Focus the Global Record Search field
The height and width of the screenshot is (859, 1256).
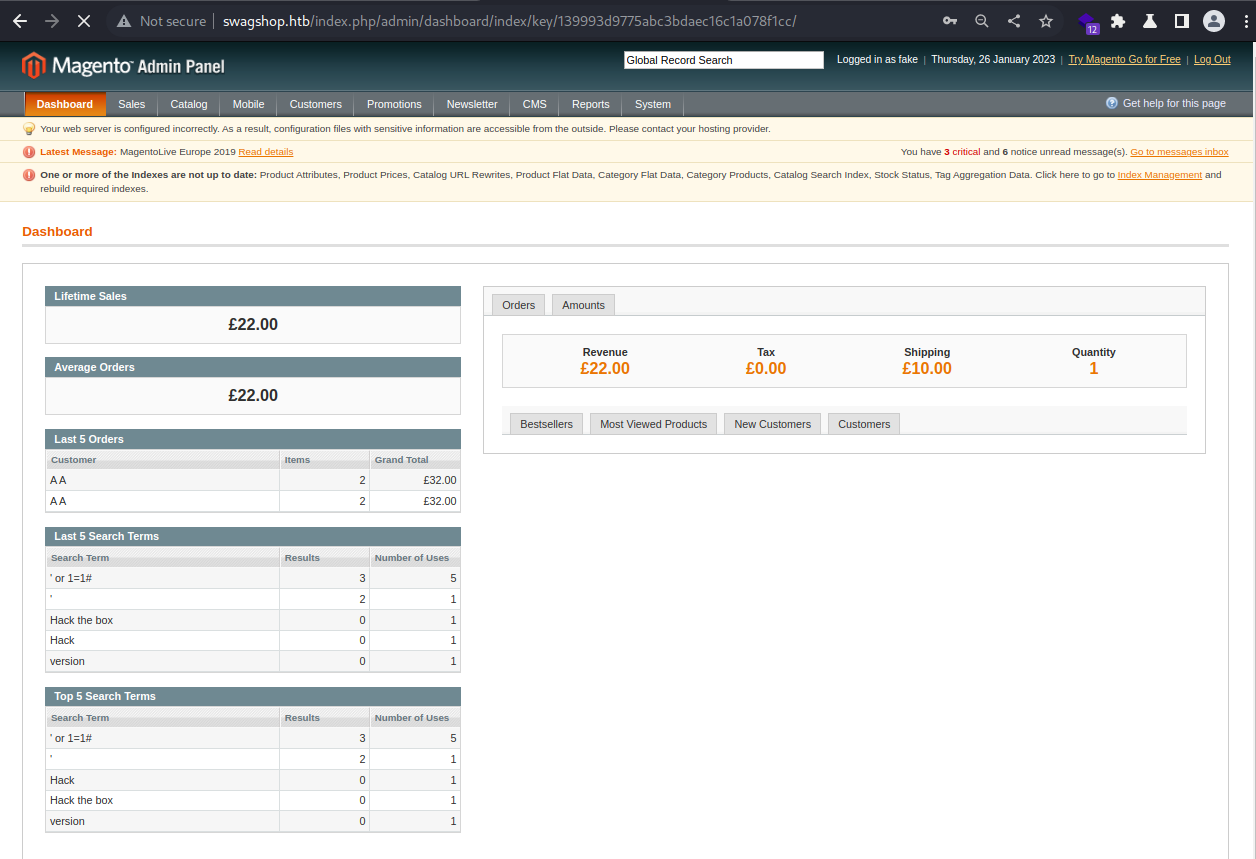724,60
